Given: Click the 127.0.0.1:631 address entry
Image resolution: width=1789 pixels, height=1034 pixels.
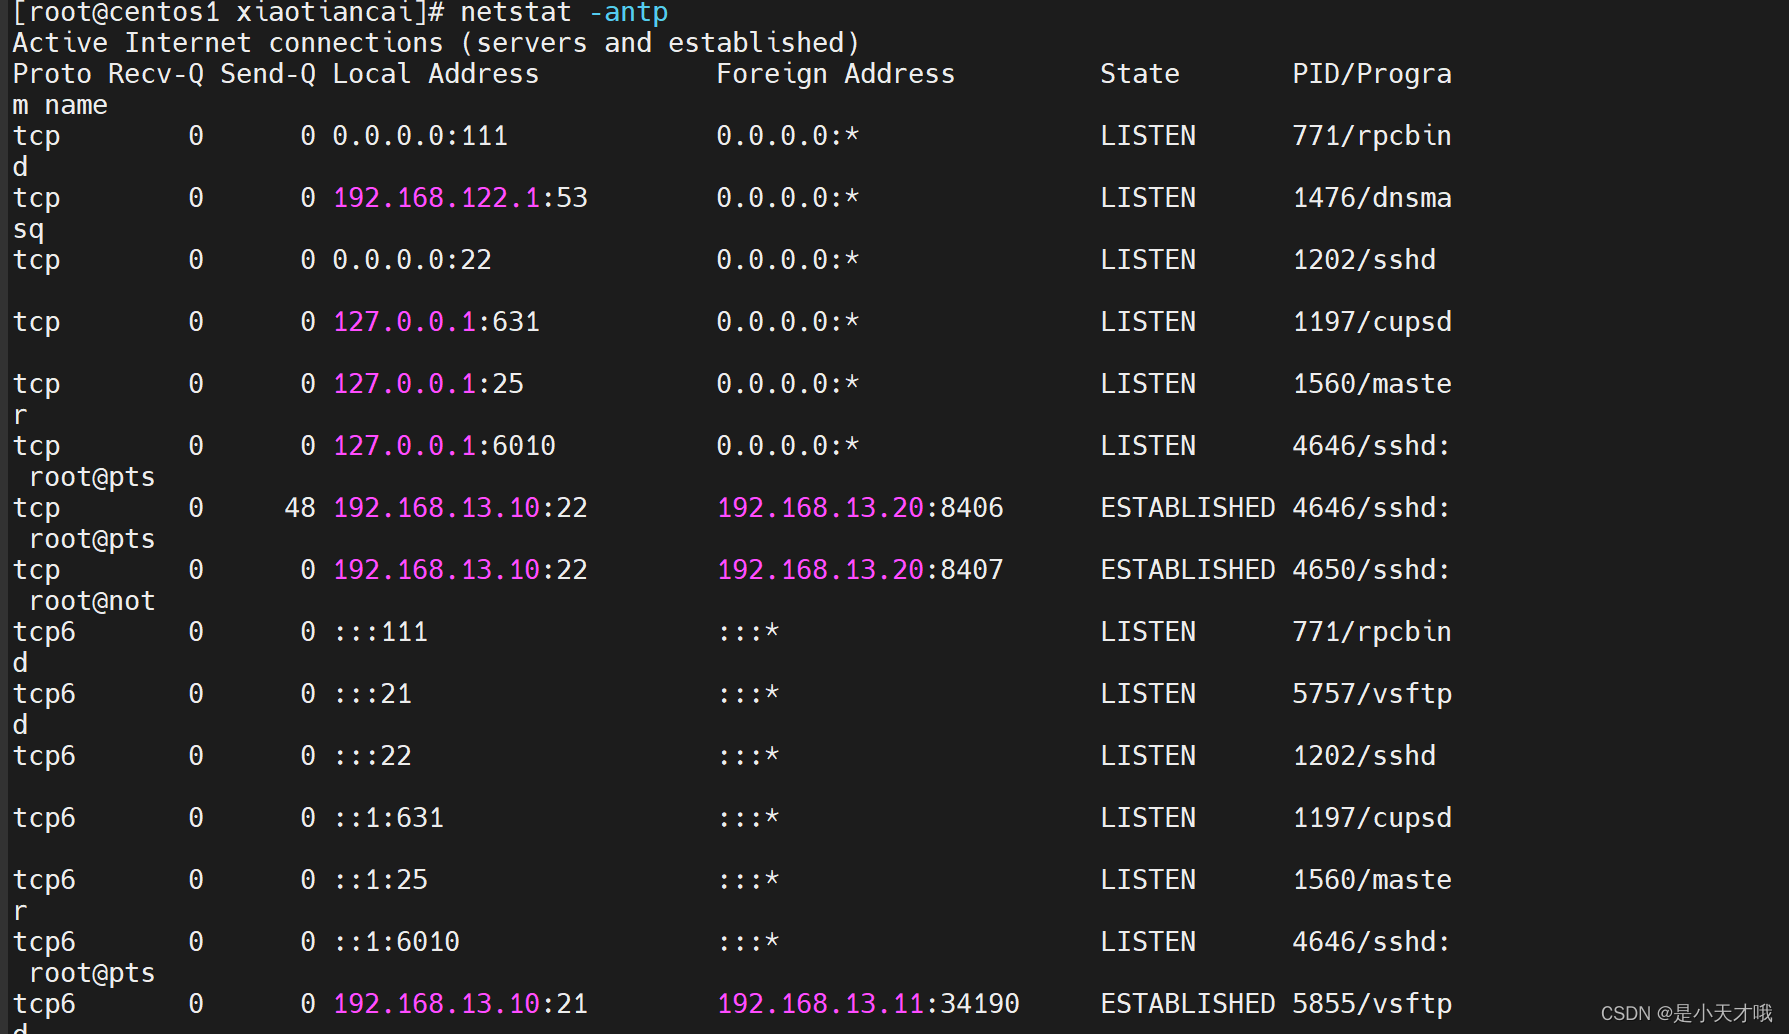Looking at the screenshot, I should tap(436, 321).
